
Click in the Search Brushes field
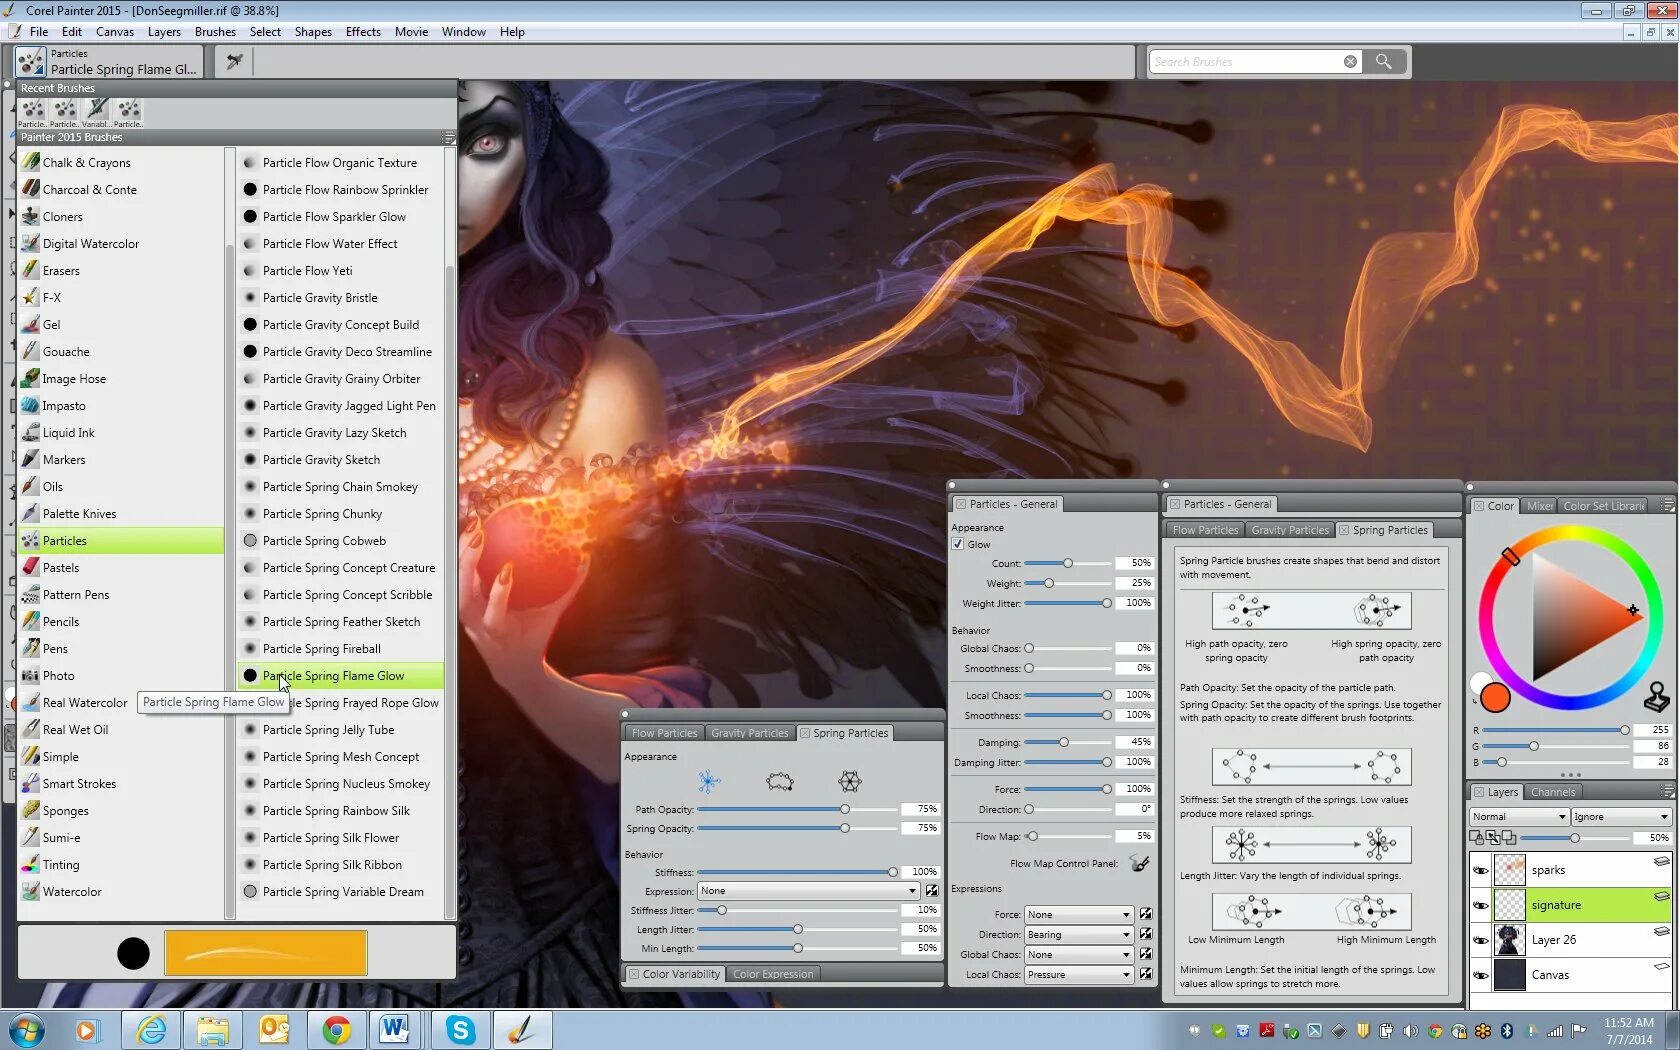click(x=1245, y=62)
